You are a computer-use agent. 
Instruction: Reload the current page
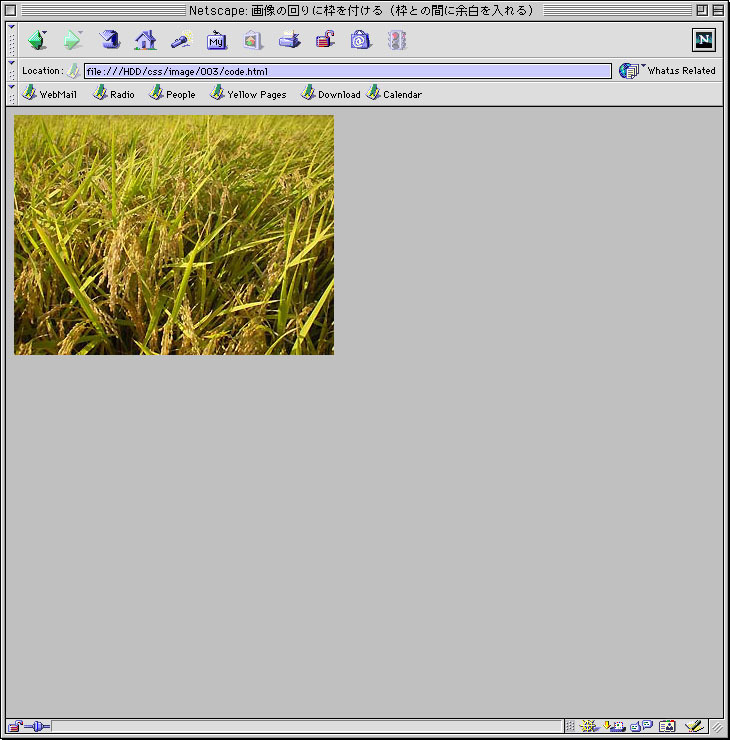(x=110, y=40)
